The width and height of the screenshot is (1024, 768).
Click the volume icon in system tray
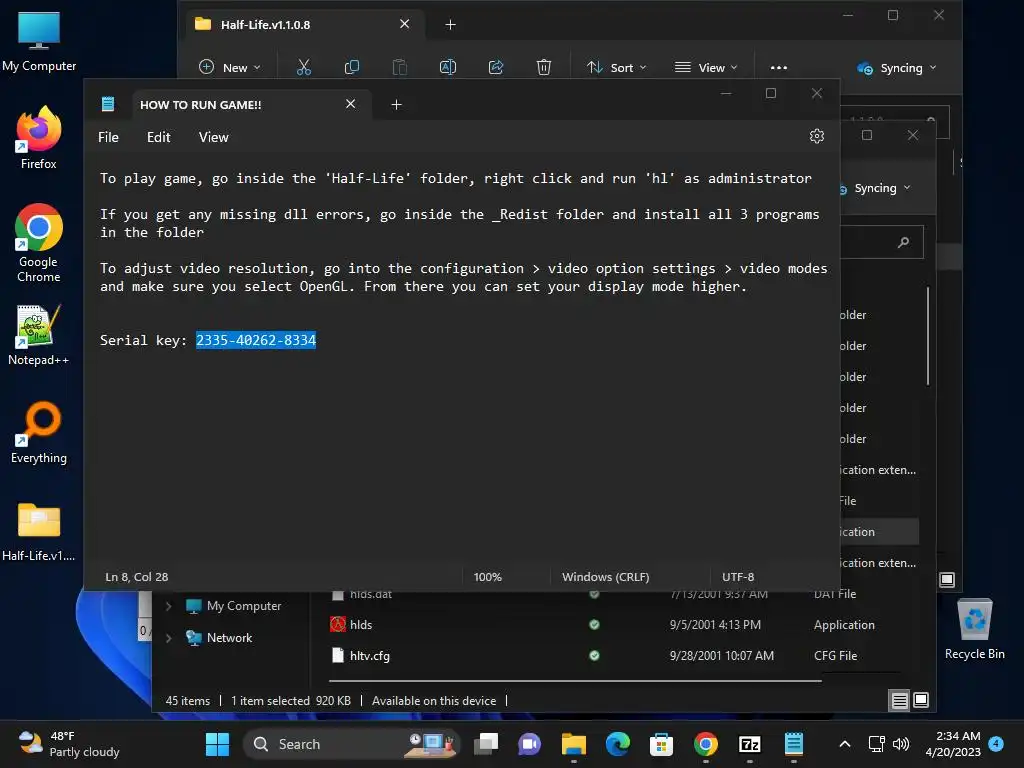[x=901, y=744]
